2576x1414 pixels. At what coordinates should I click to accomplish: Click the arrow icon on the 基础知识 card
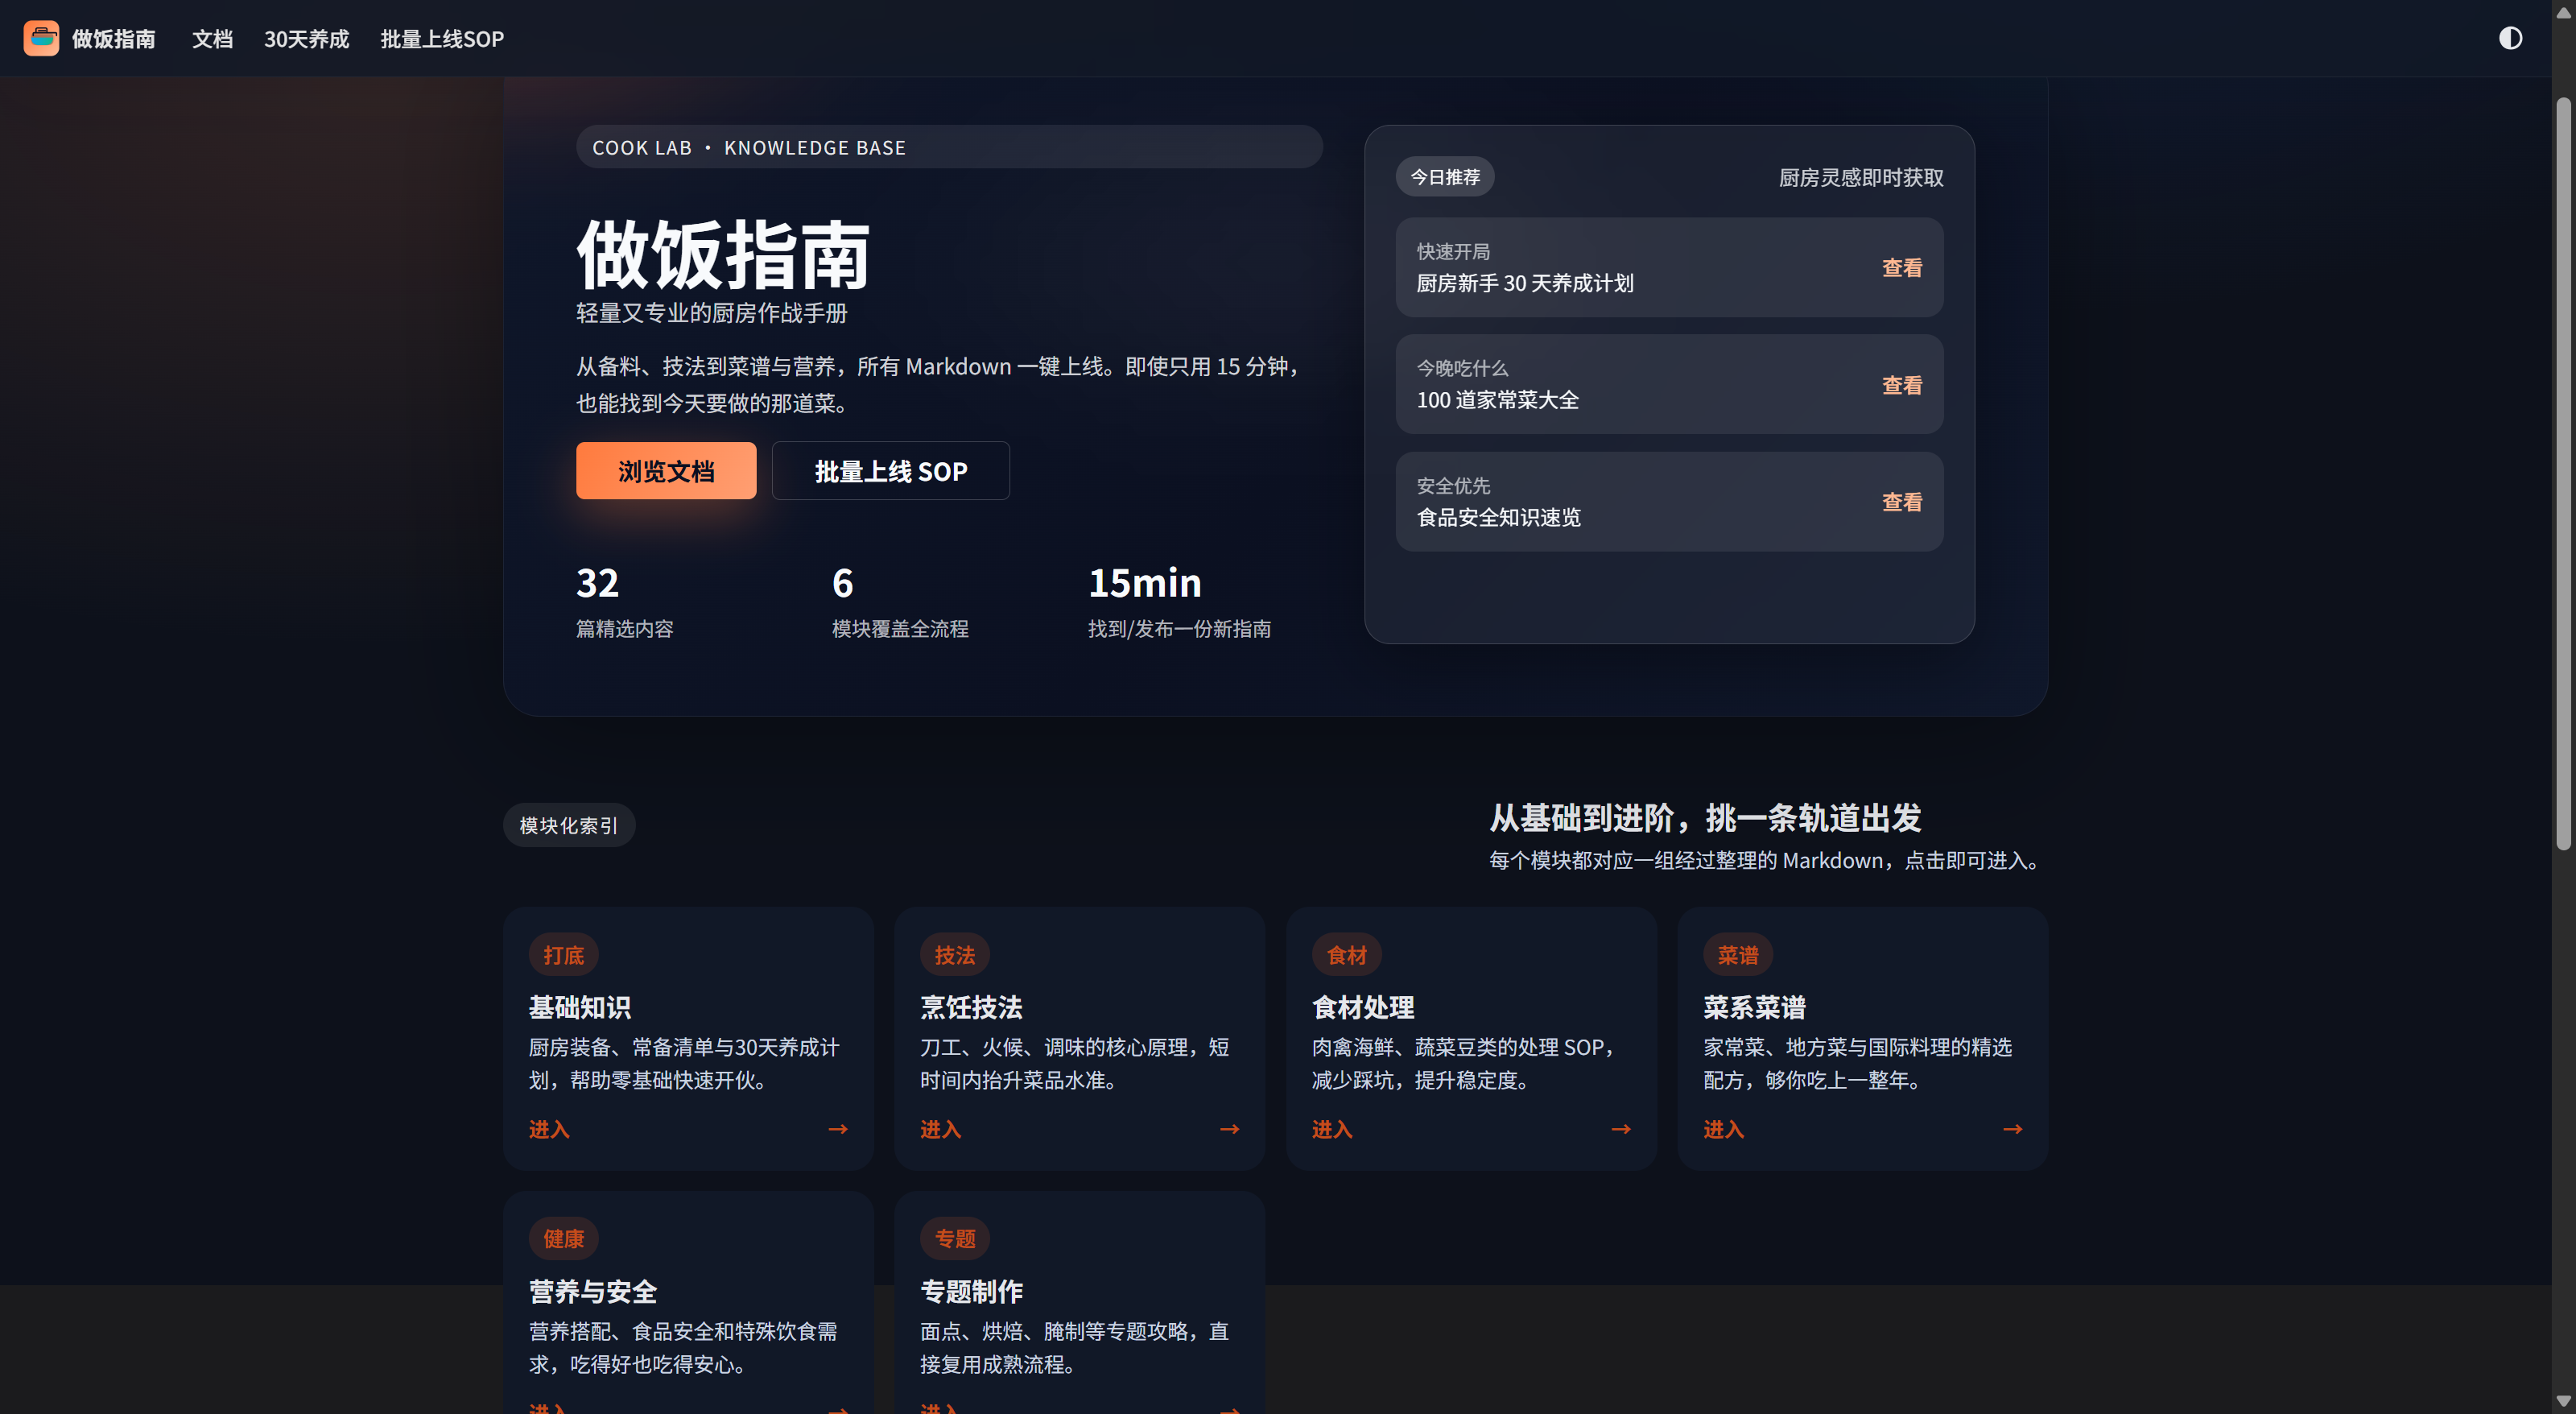click(x=838, y=1129)
